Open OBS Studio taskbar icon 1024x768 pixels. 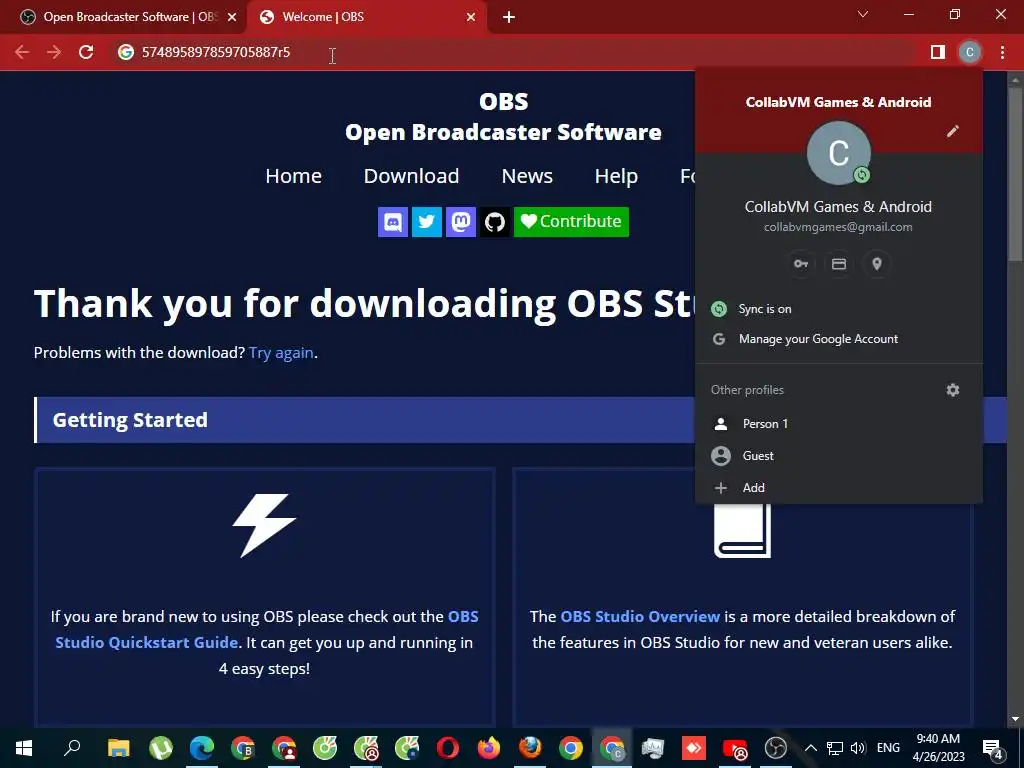click(776, 748)
